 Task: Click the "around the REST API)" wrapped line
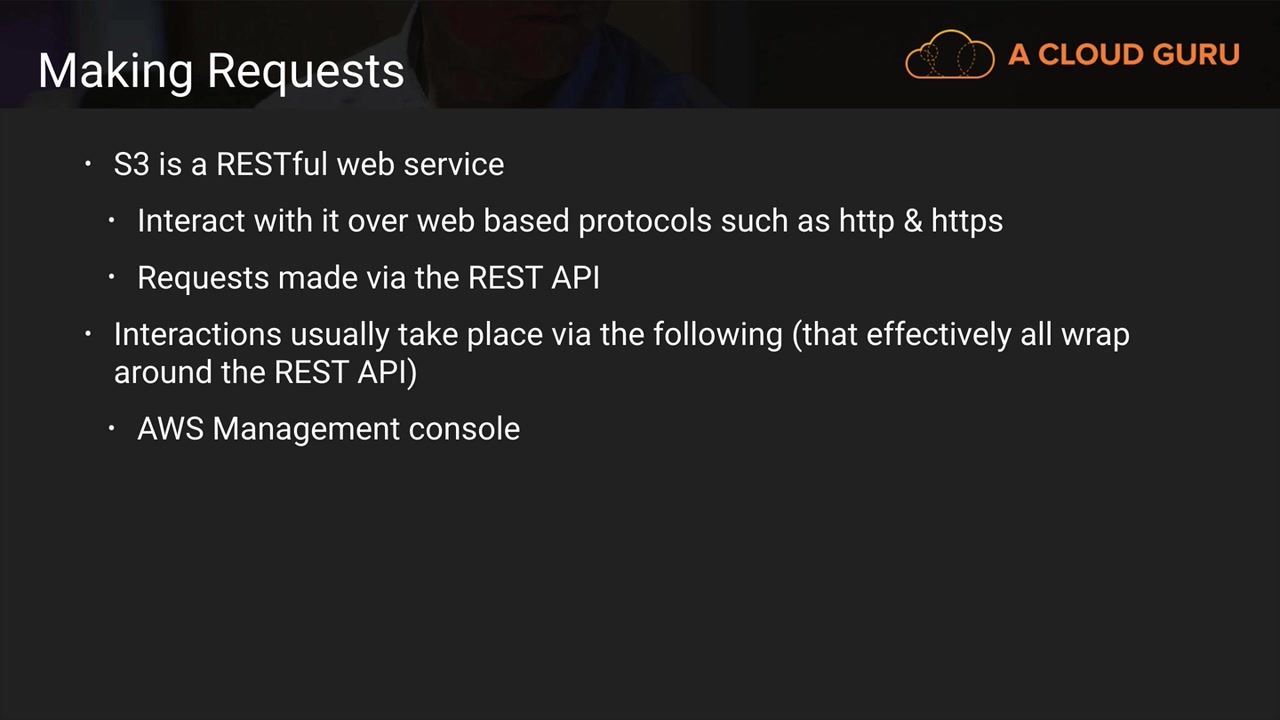(265, 372)
